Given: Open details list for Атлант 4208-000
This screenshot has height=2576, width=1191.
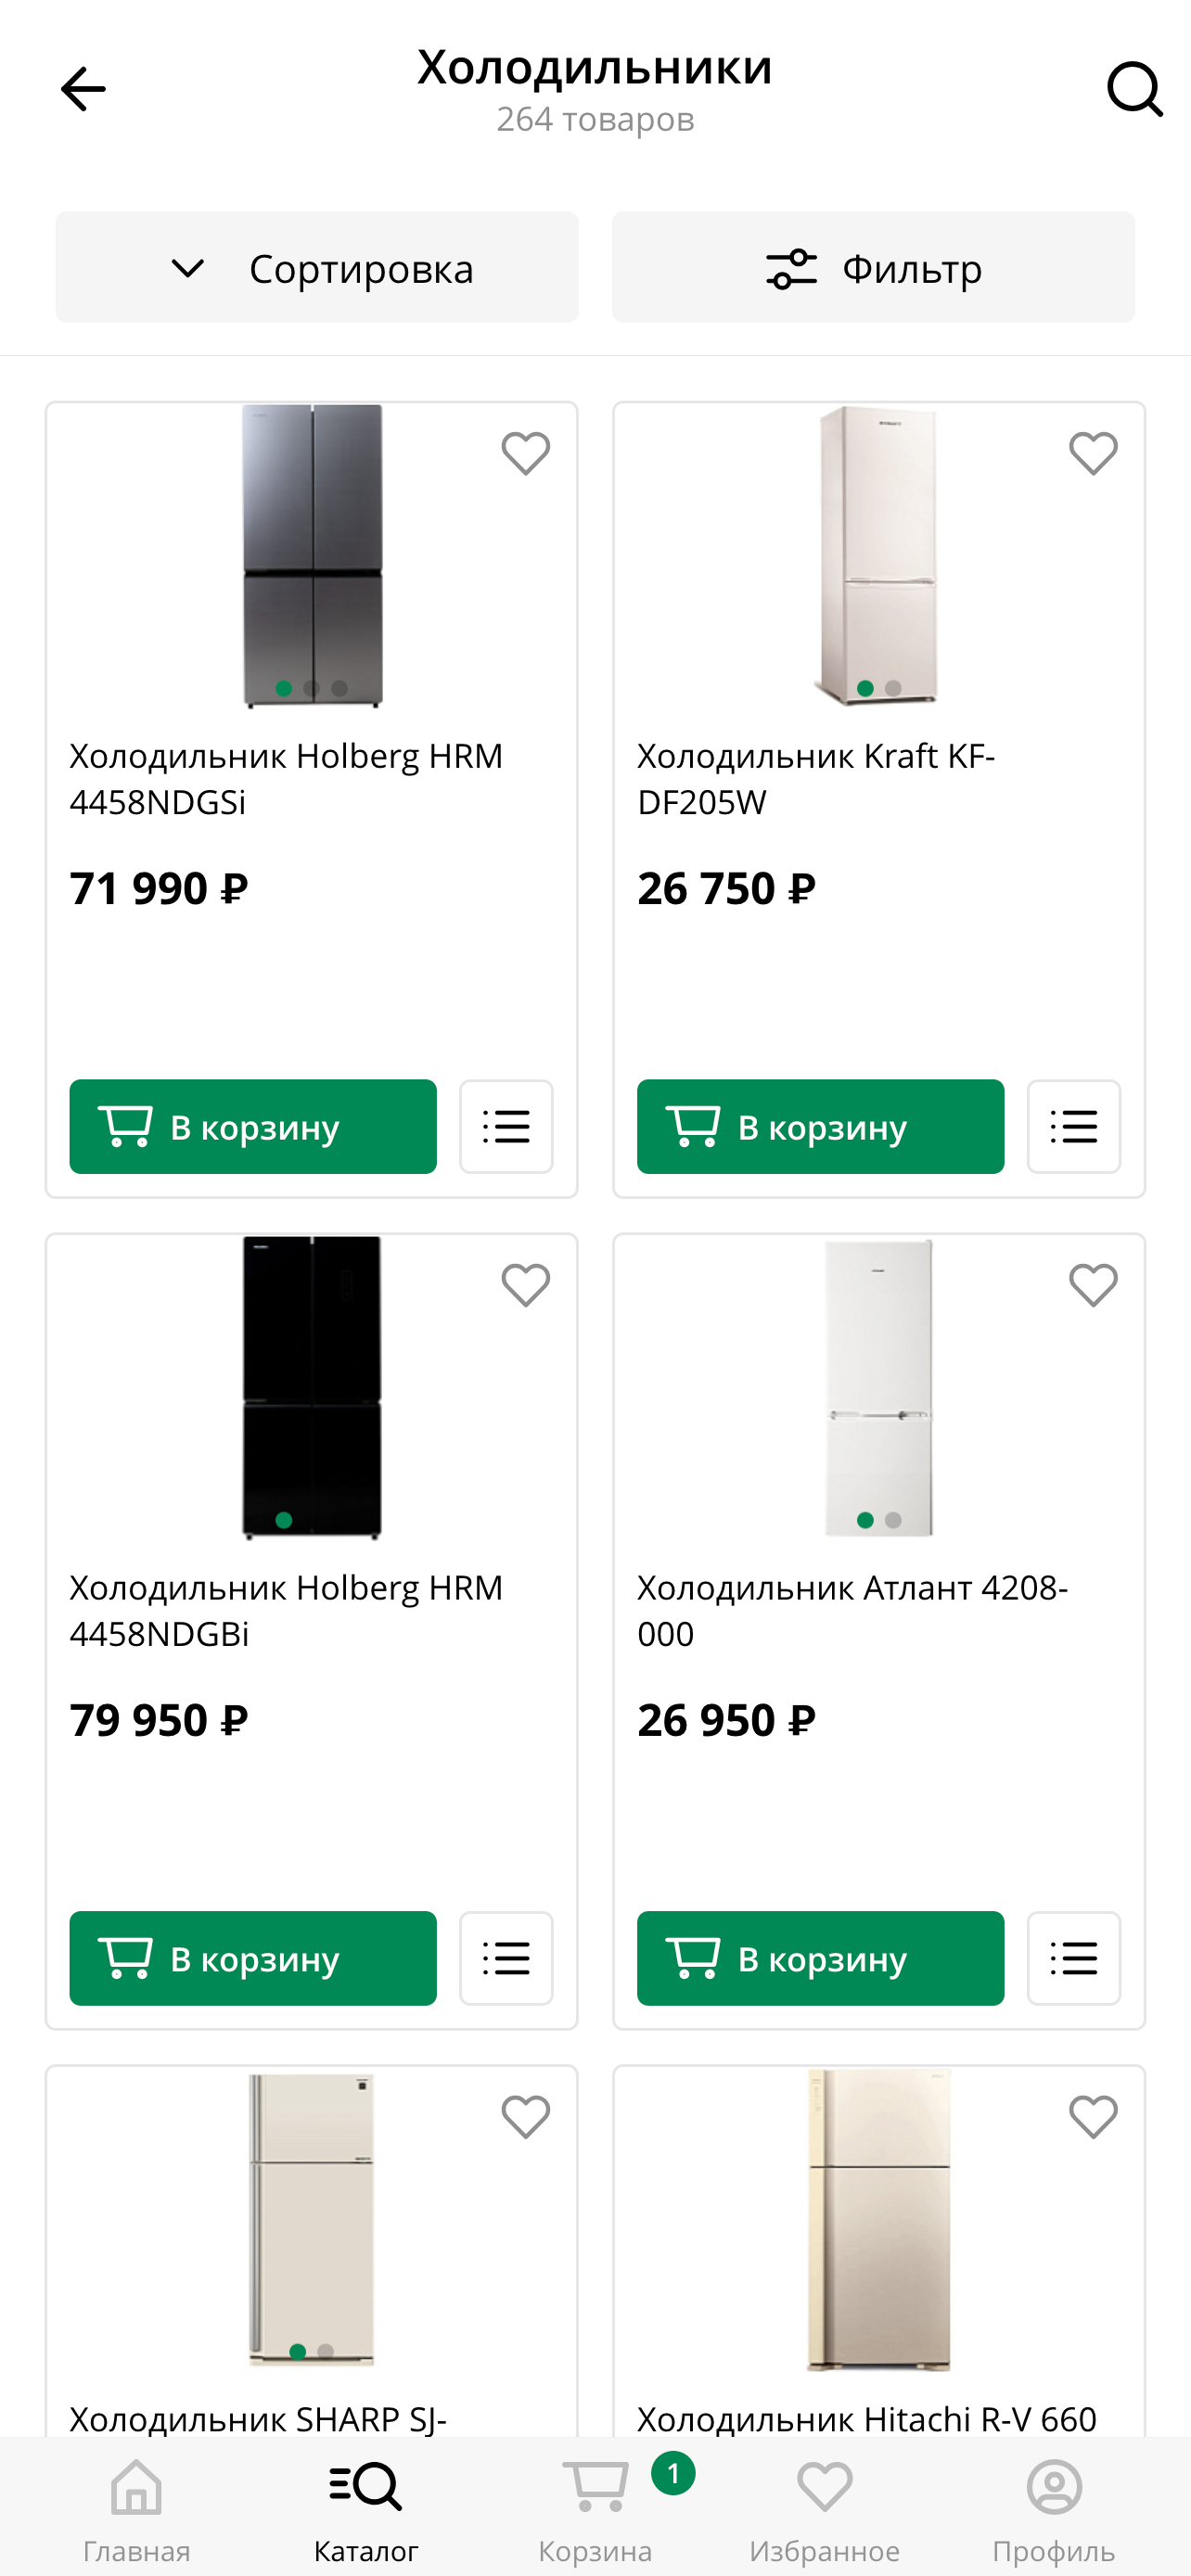Looking at the screenshot, I should (1073, 1958).
